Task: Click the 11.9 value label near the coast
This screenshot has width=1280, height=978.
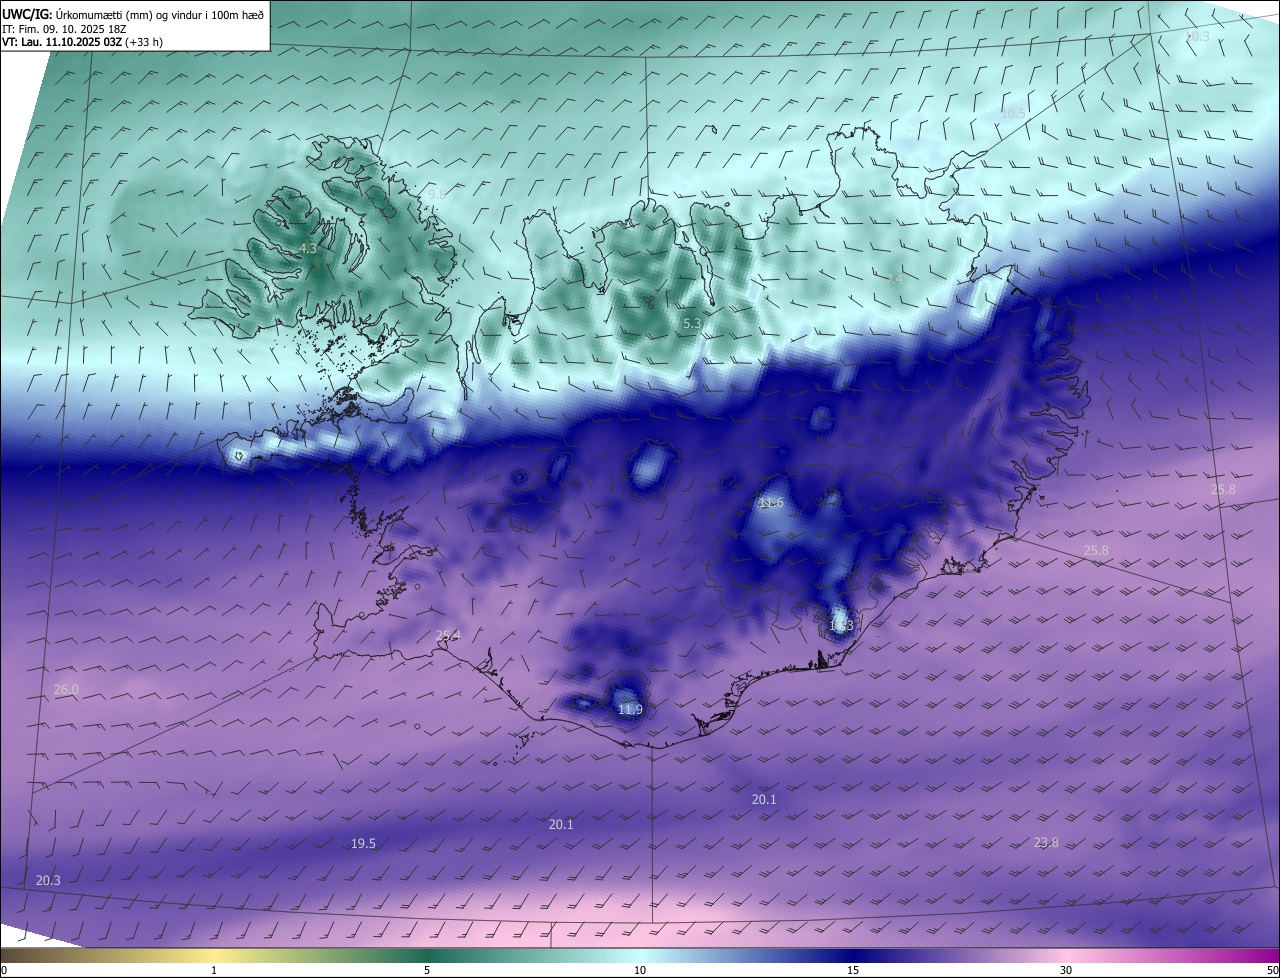Action: pos(630,710)
